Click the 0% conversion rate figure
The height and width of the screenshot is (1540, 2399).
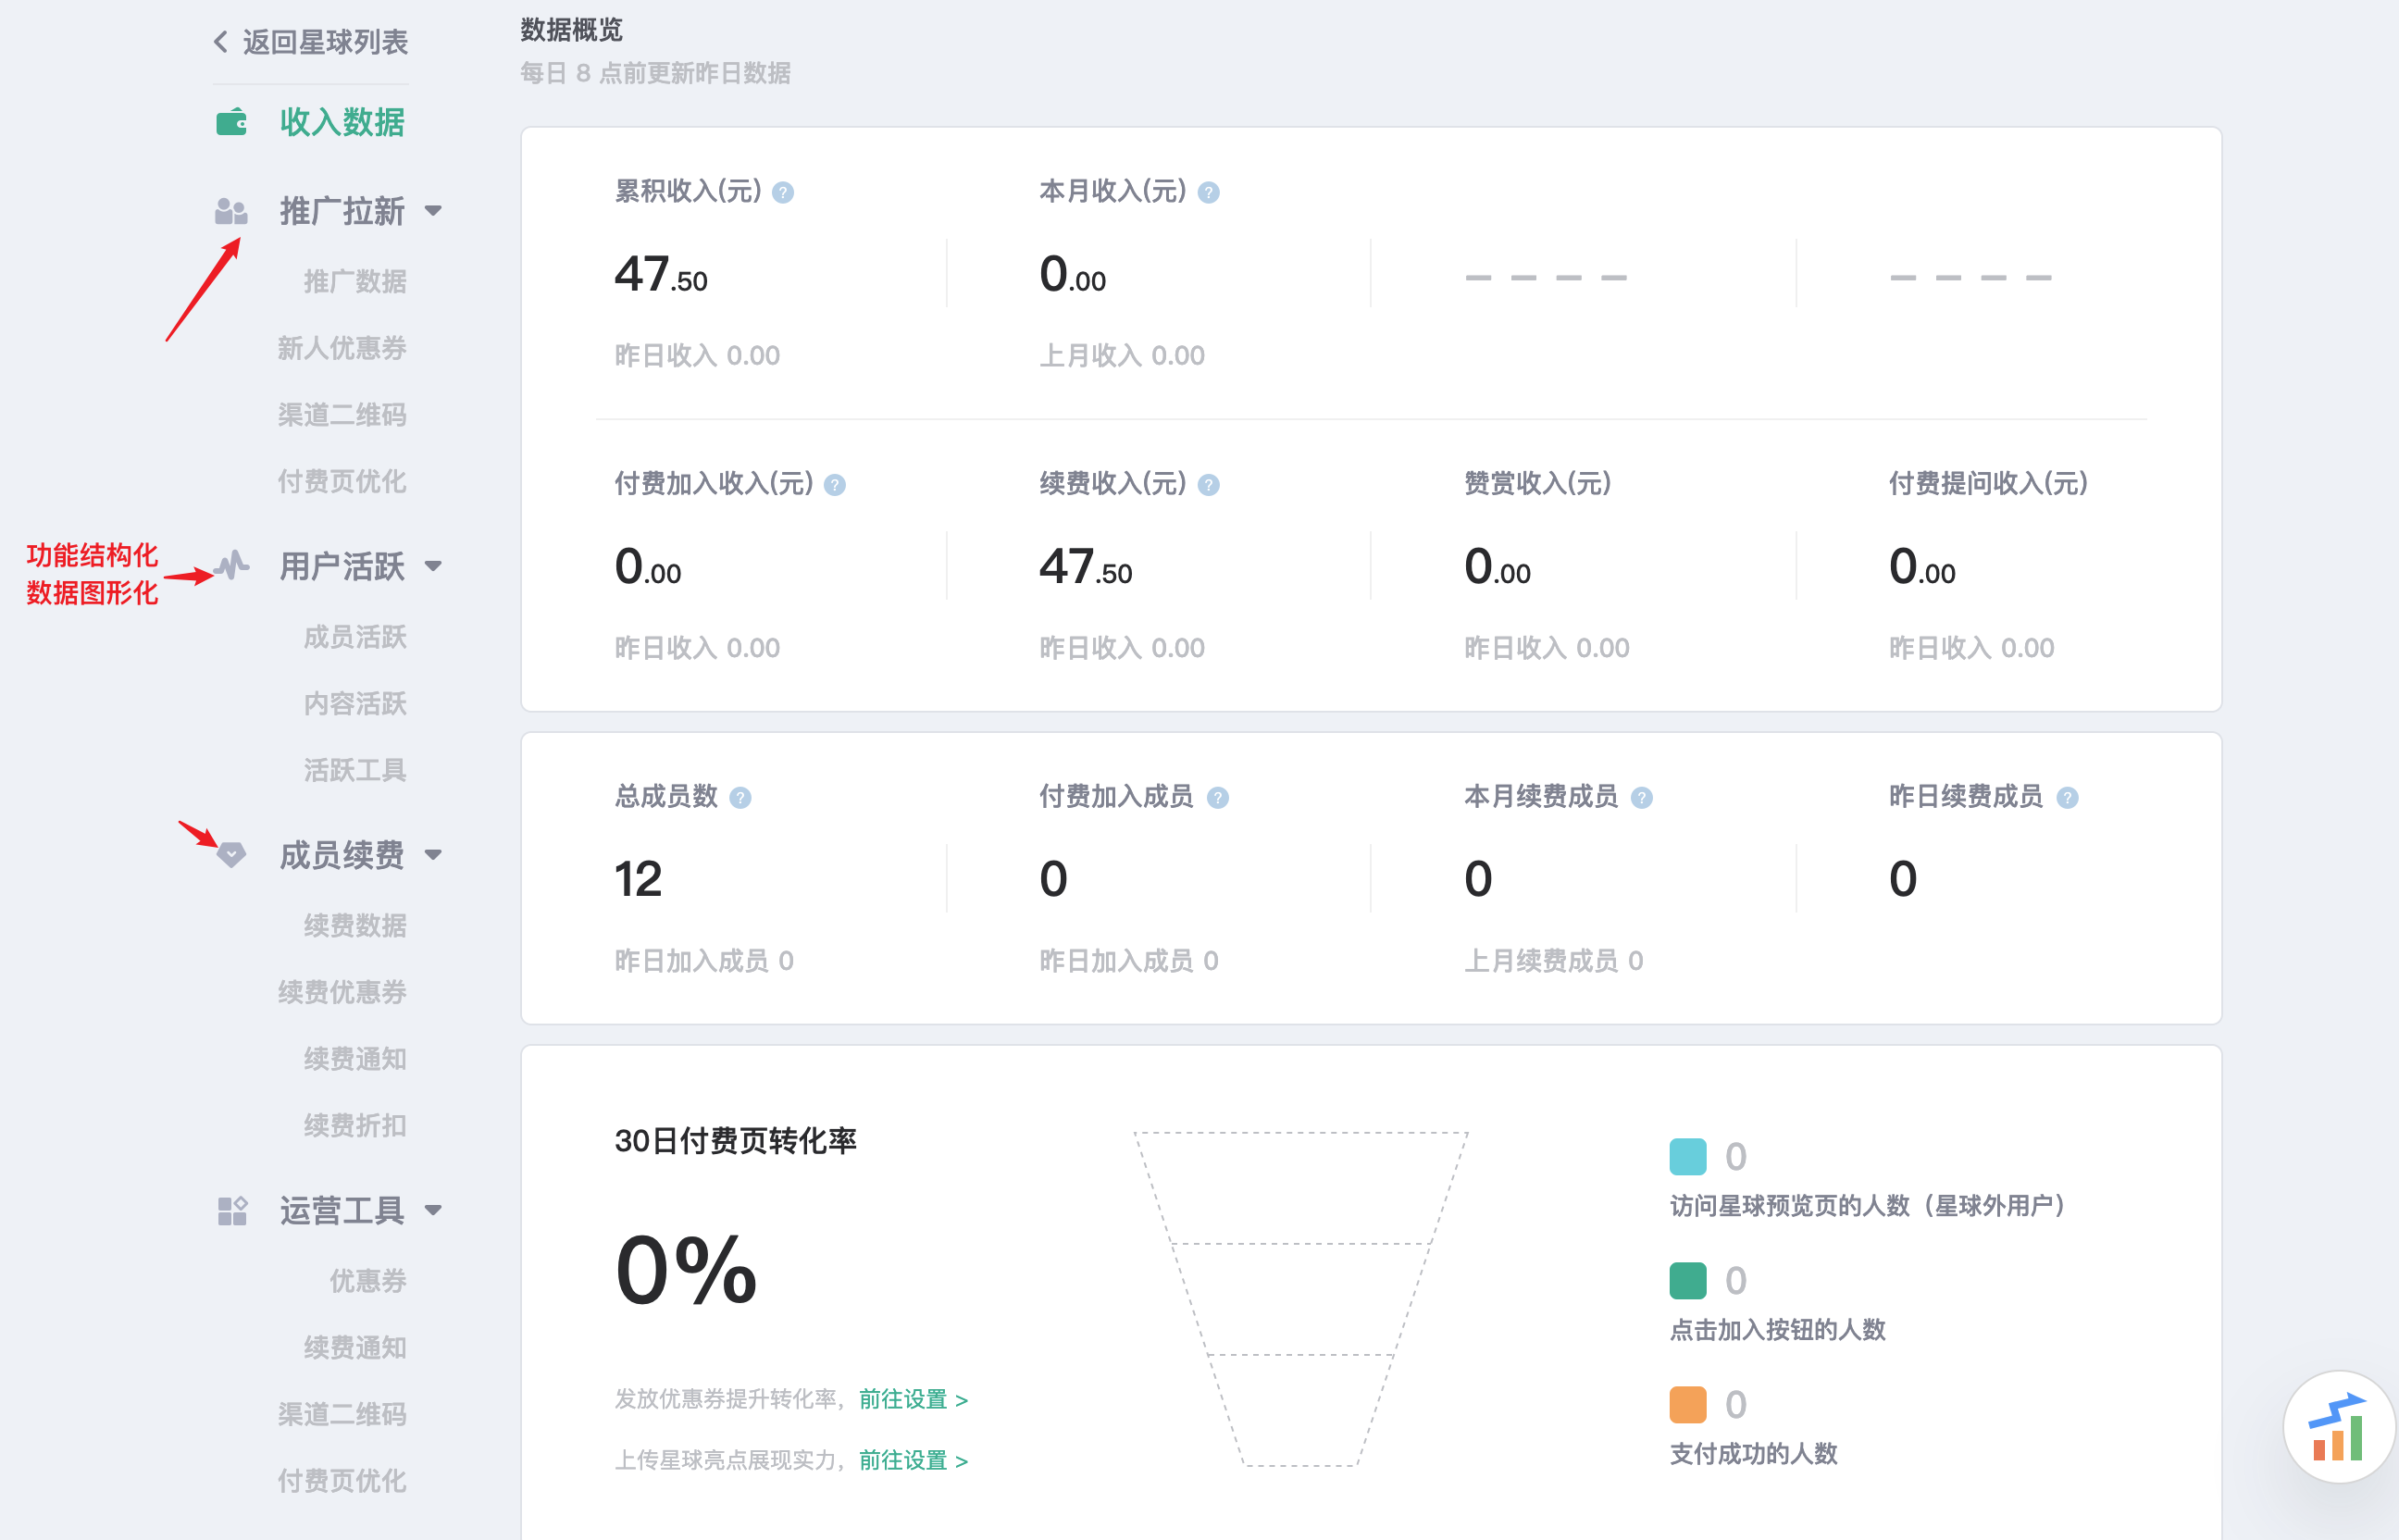(686, 1270)
